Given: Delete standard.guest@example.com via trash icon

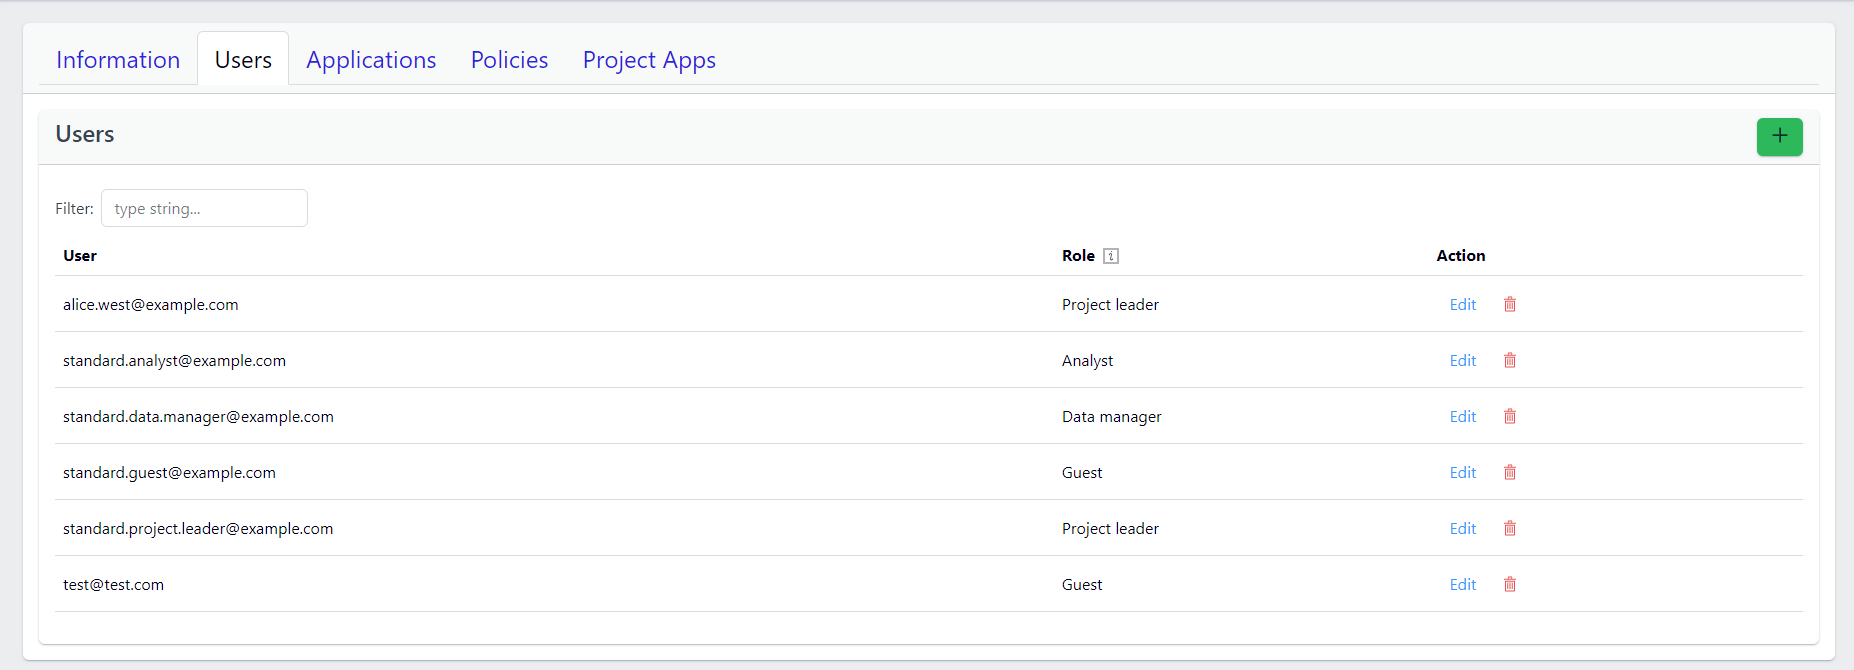Looking at the screenshot, I should (1510, 472).
